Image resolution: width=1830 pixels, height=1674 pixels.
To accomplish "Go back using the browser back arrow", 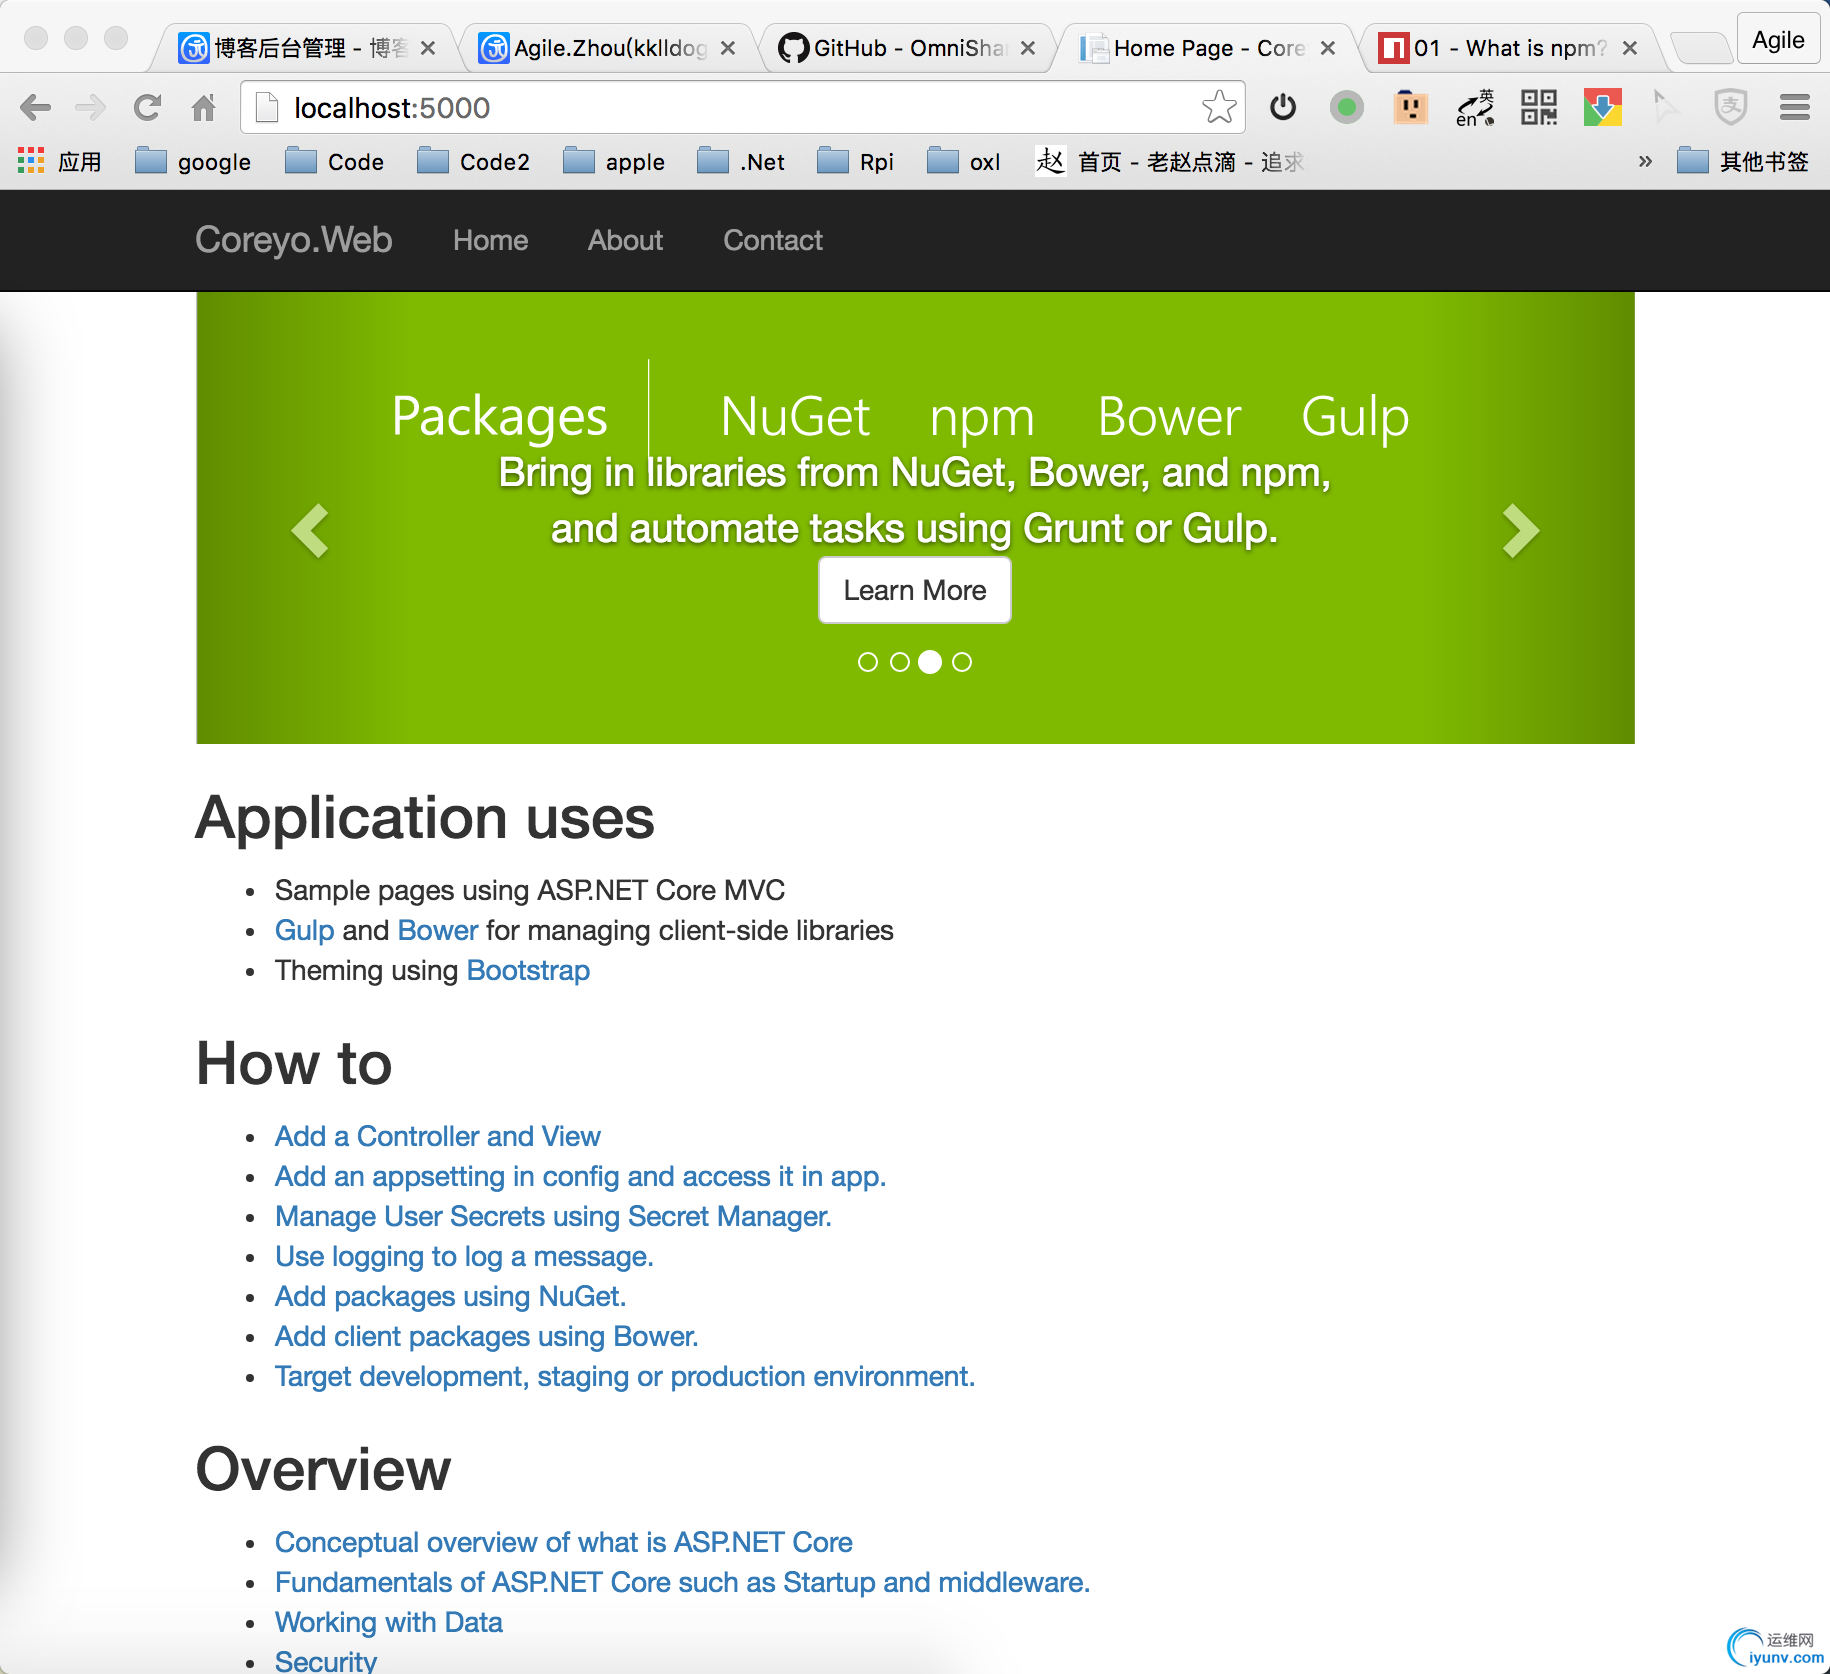I will pyautogui.click(x=35, y=107).
